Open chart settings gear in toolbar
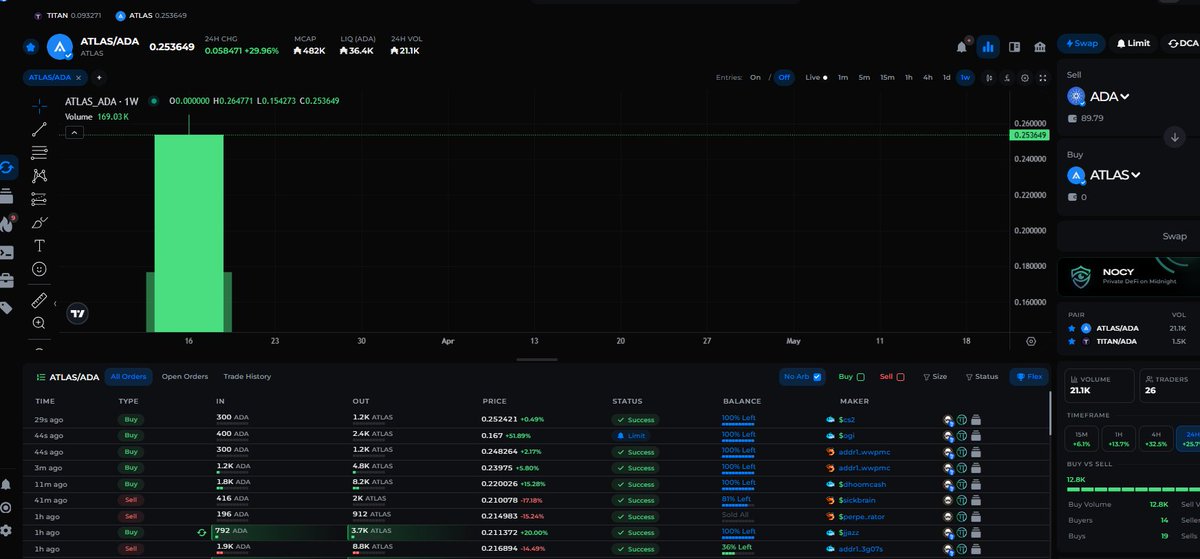 pos(1025,77)
